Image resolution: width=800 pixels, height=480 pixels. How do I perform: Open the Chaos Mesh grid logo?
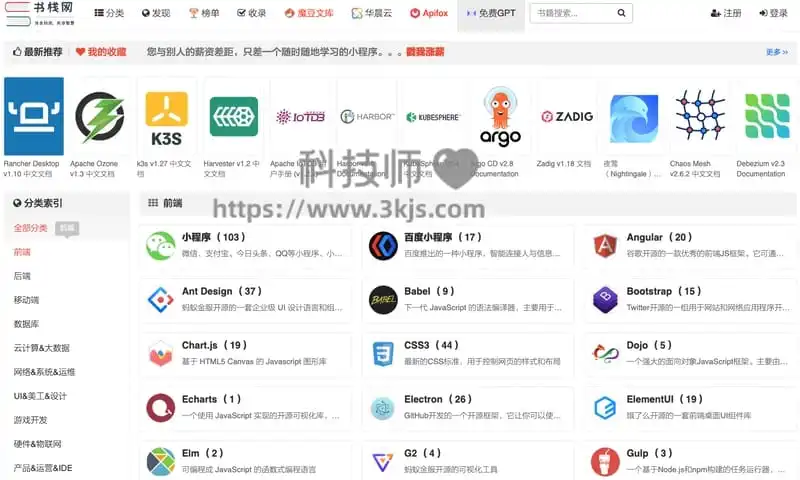click(700, 116)
